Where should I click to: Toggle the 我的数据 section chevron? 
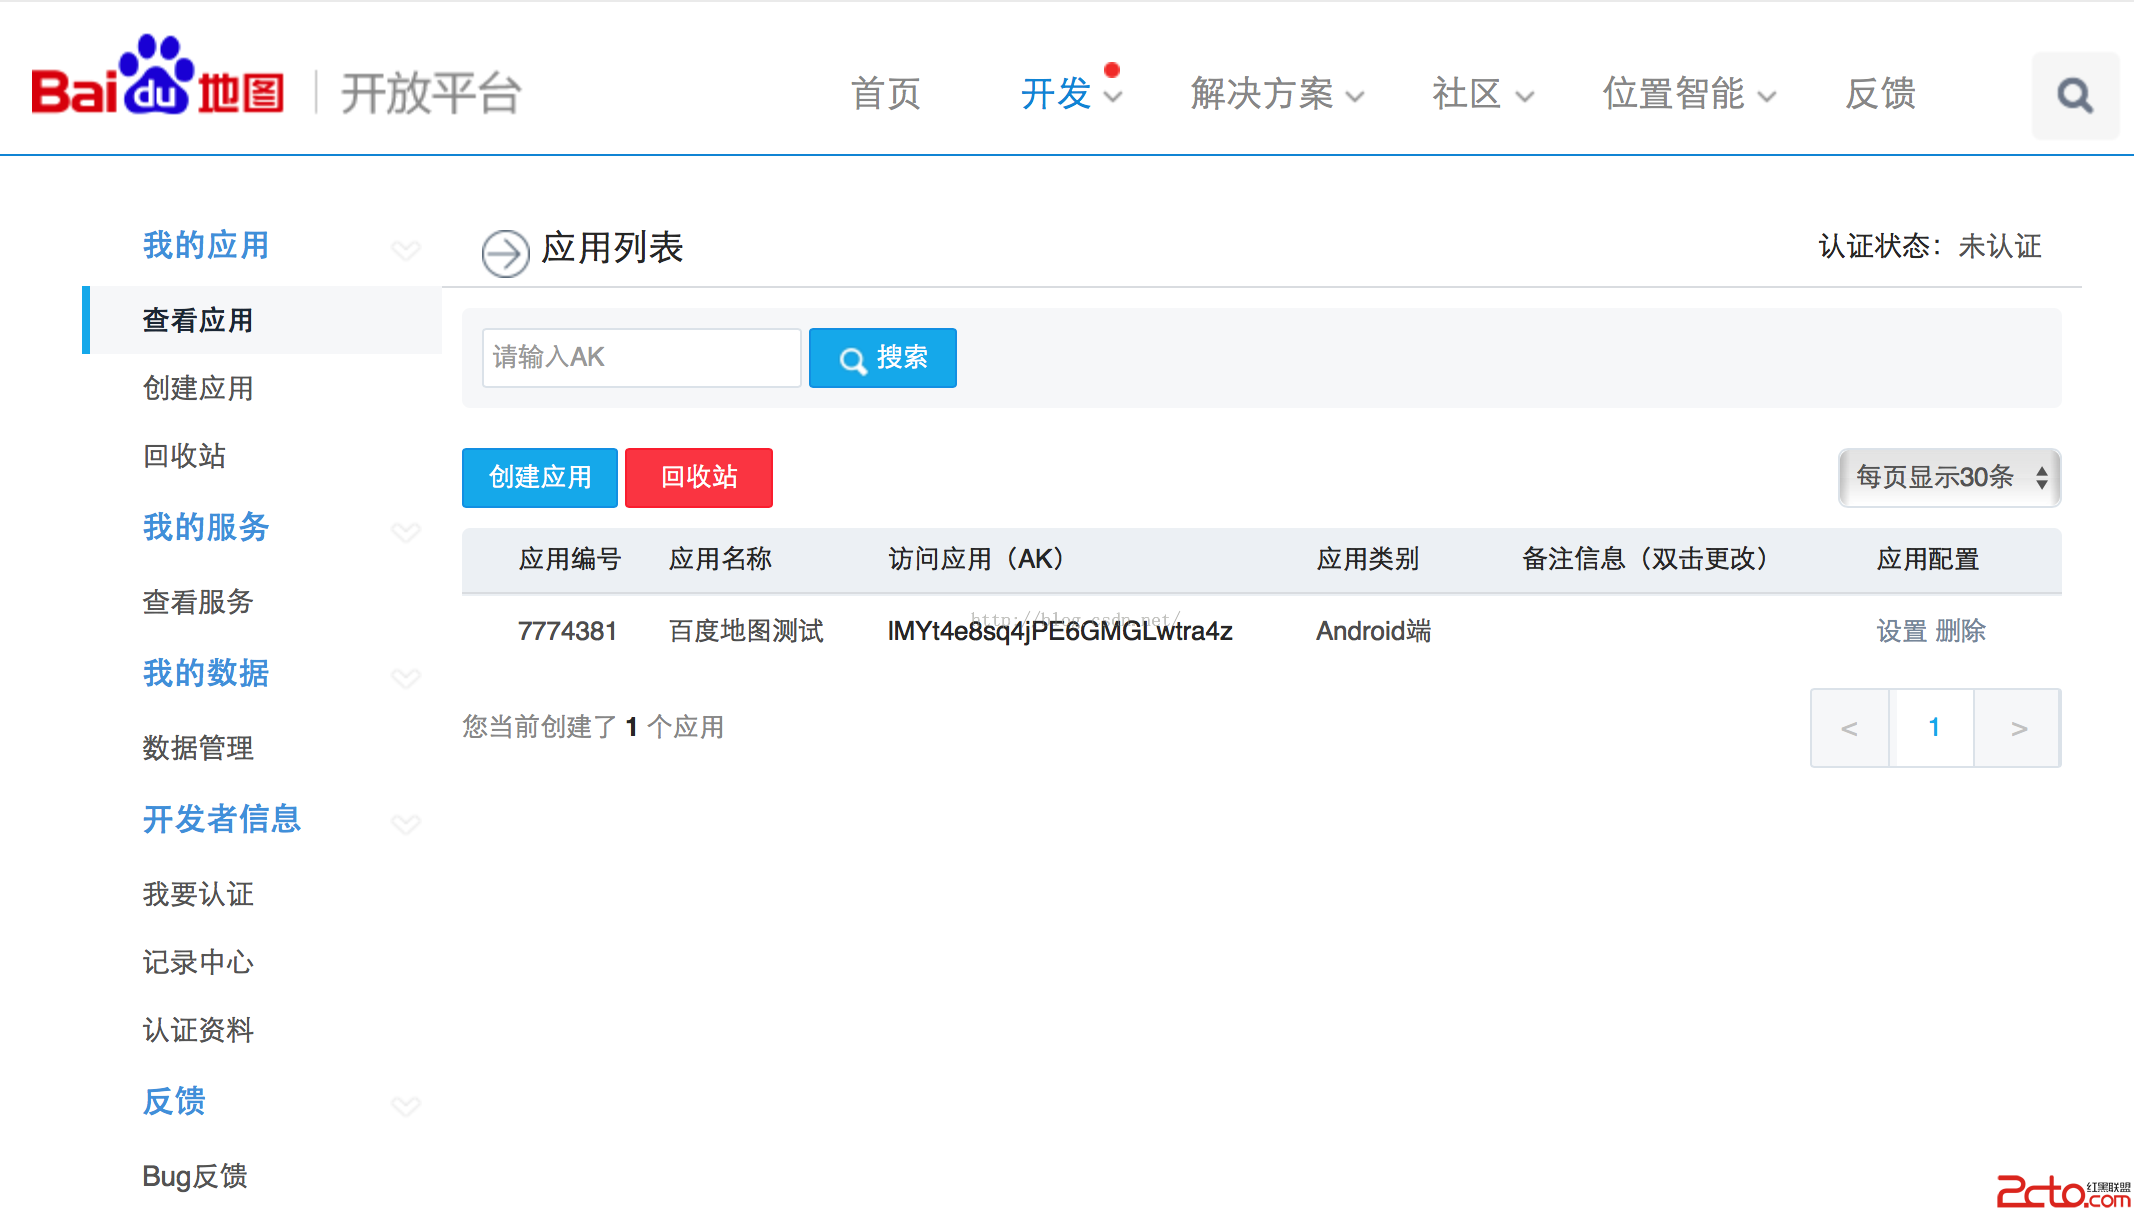click(405, 677)
